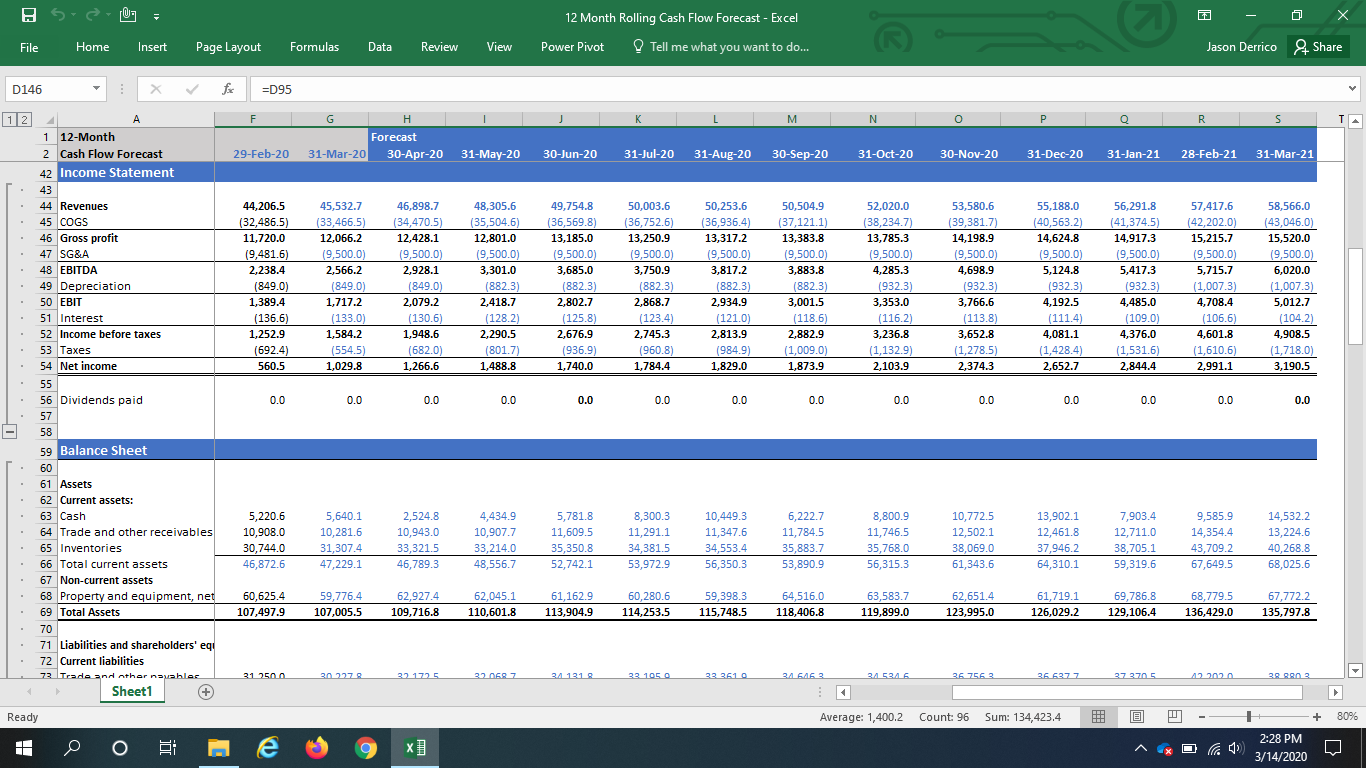This screenshot has height=768, width=1366.
Task: Open Firefox from the taskbar
Action: tap(317, 748)
